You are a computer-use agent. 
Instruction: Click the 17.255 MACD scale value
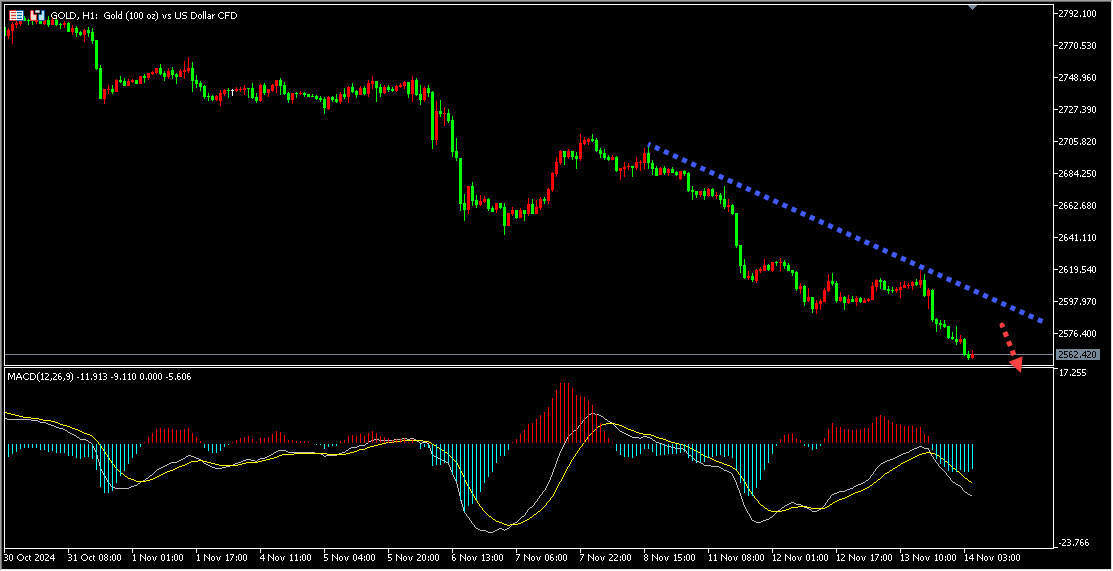tap(1073, 373)
